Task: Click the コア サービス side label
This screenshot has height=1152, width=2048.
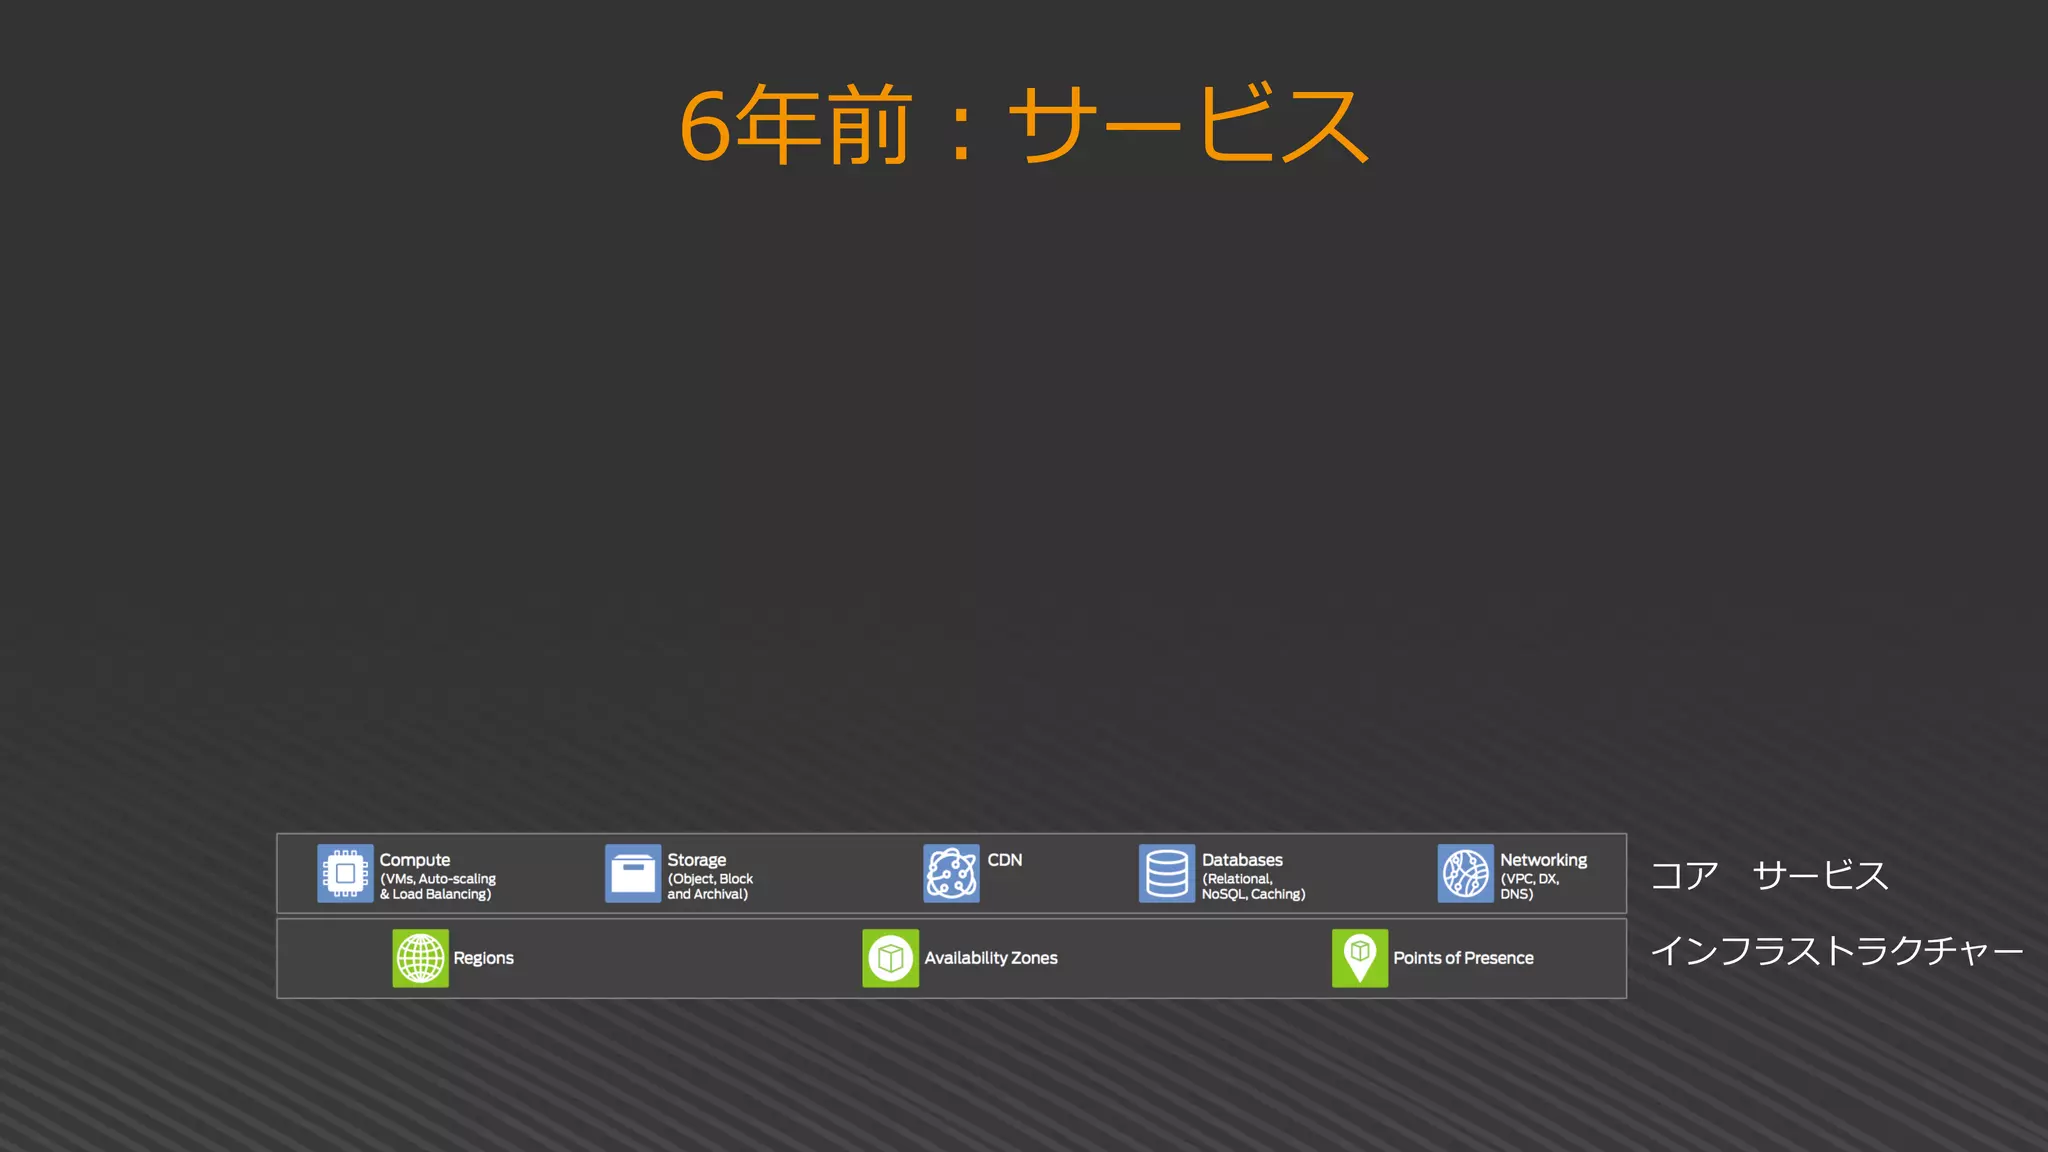Action: click(1768, 875)
